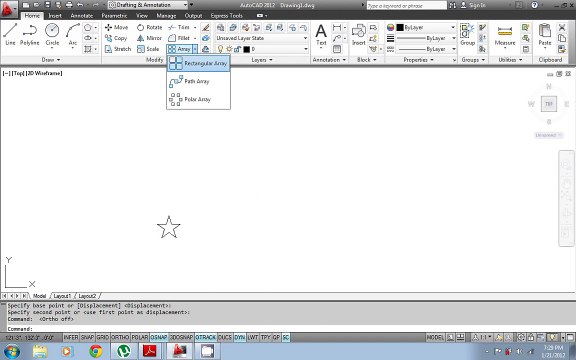Screen dimensions: 576x360
Task: Select the Circle tool
Action: pos(52,35)
